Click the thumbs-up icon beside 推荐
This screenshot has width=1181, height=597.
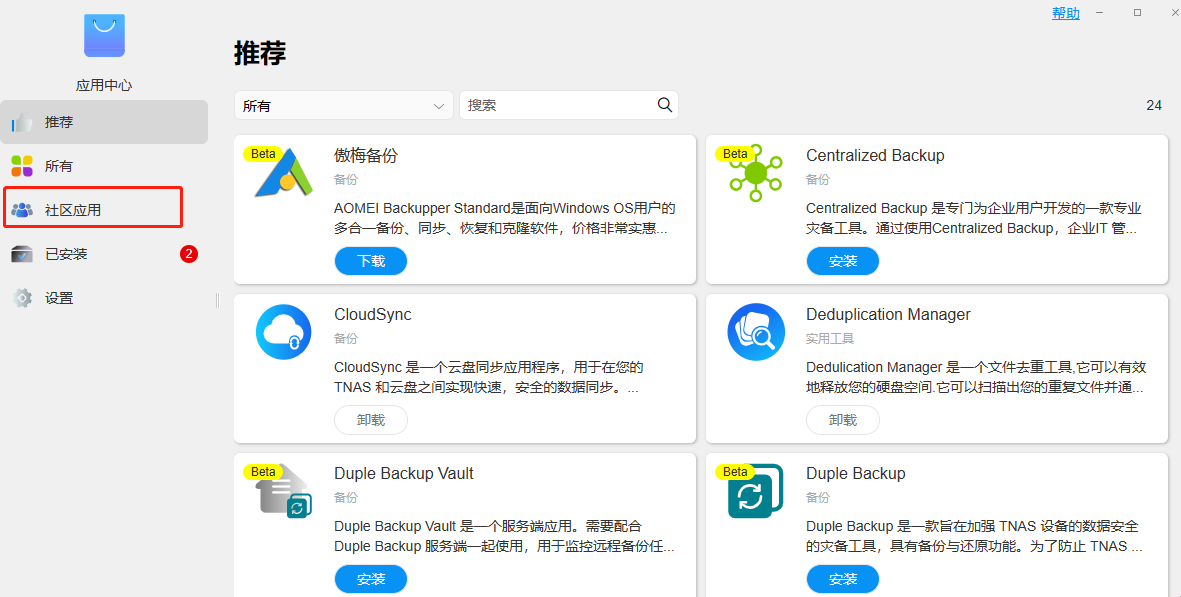(x=22, y=122)
